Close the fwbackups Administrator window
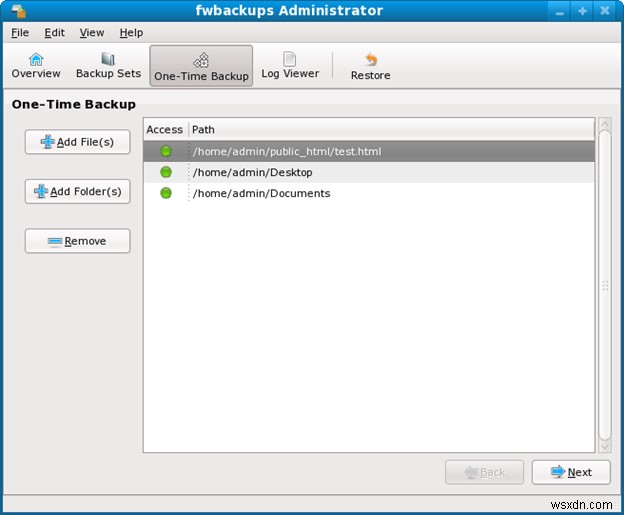624x515 pixels. point(605,11)
